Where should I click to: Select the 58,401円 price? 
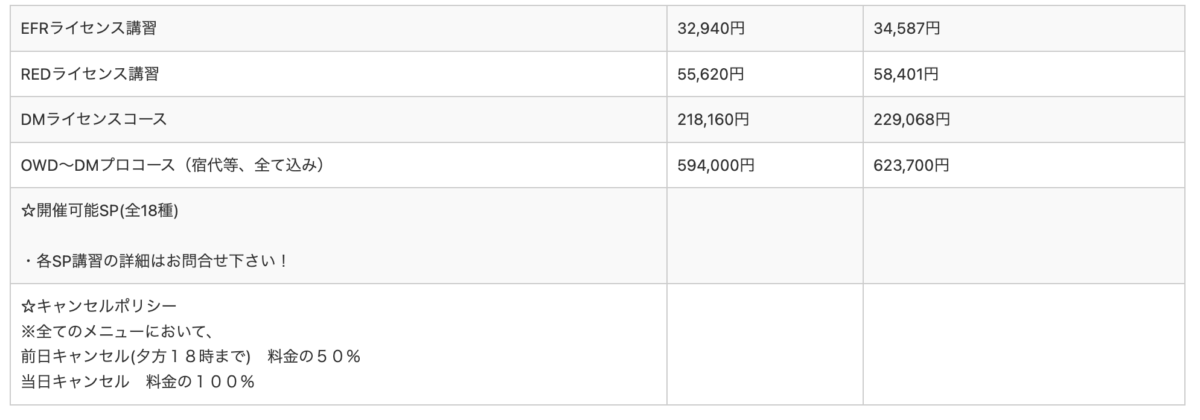pos(907,74)
